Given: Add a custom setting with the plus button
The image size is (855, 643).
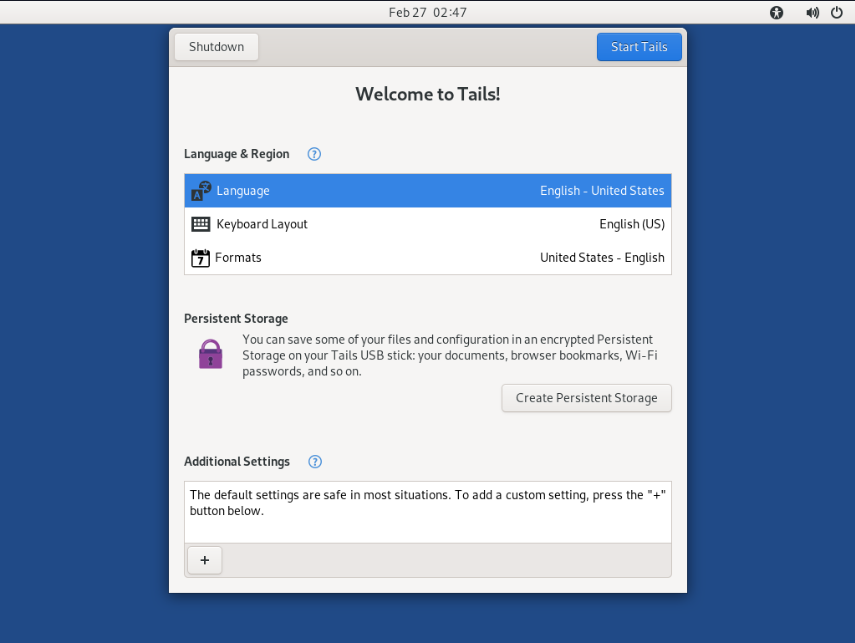Looking at the screenshot, I should (x=204, y=560).
